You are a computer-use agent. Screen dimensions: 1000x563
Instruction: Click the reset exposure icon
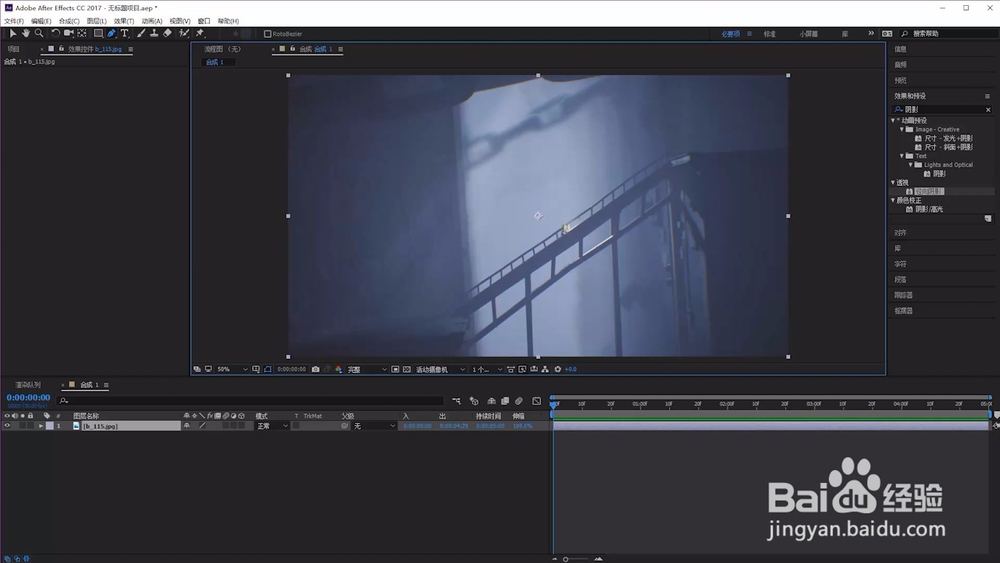pos(557,369)
